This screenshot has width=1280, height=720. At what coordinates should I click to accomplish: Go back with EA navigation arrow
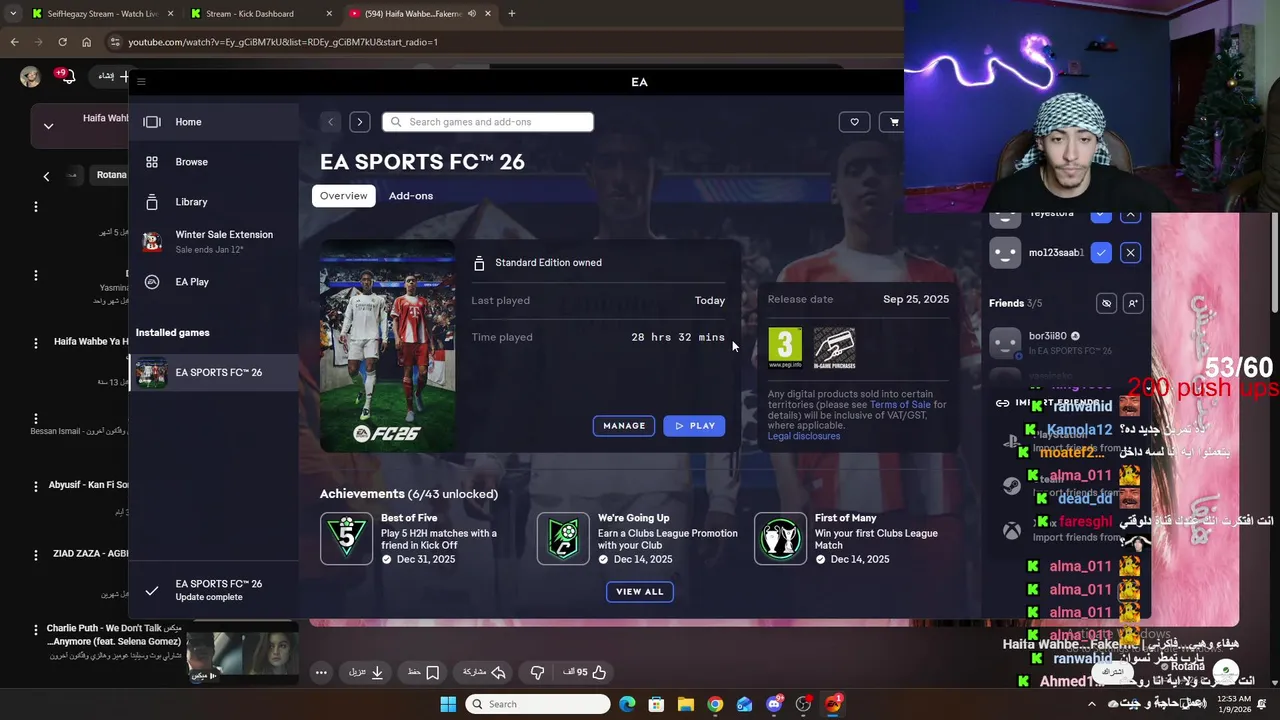click(330, 122)
